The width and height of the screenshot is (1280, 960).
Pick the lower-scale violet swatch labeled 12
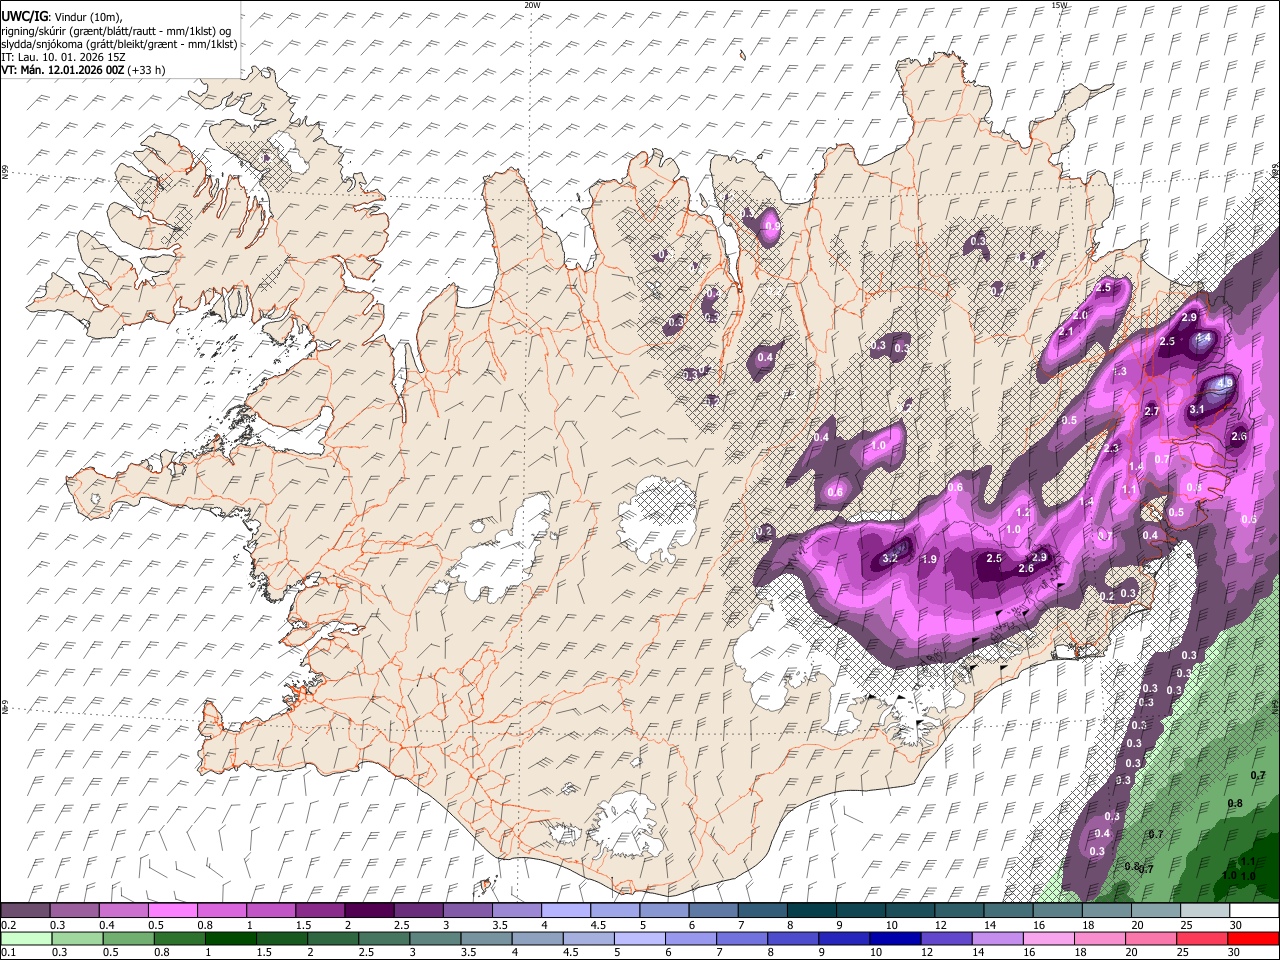[947, 939]
